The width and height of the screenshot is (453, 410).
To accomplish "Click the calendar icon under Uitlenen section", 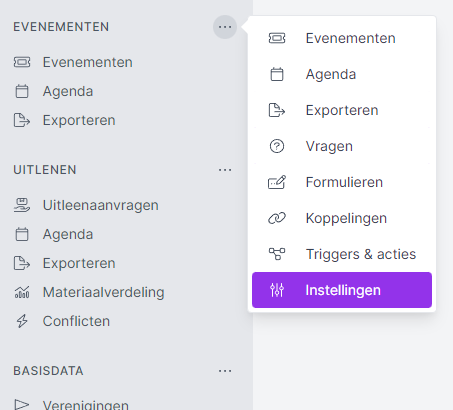I will click(x=22, y=234).
